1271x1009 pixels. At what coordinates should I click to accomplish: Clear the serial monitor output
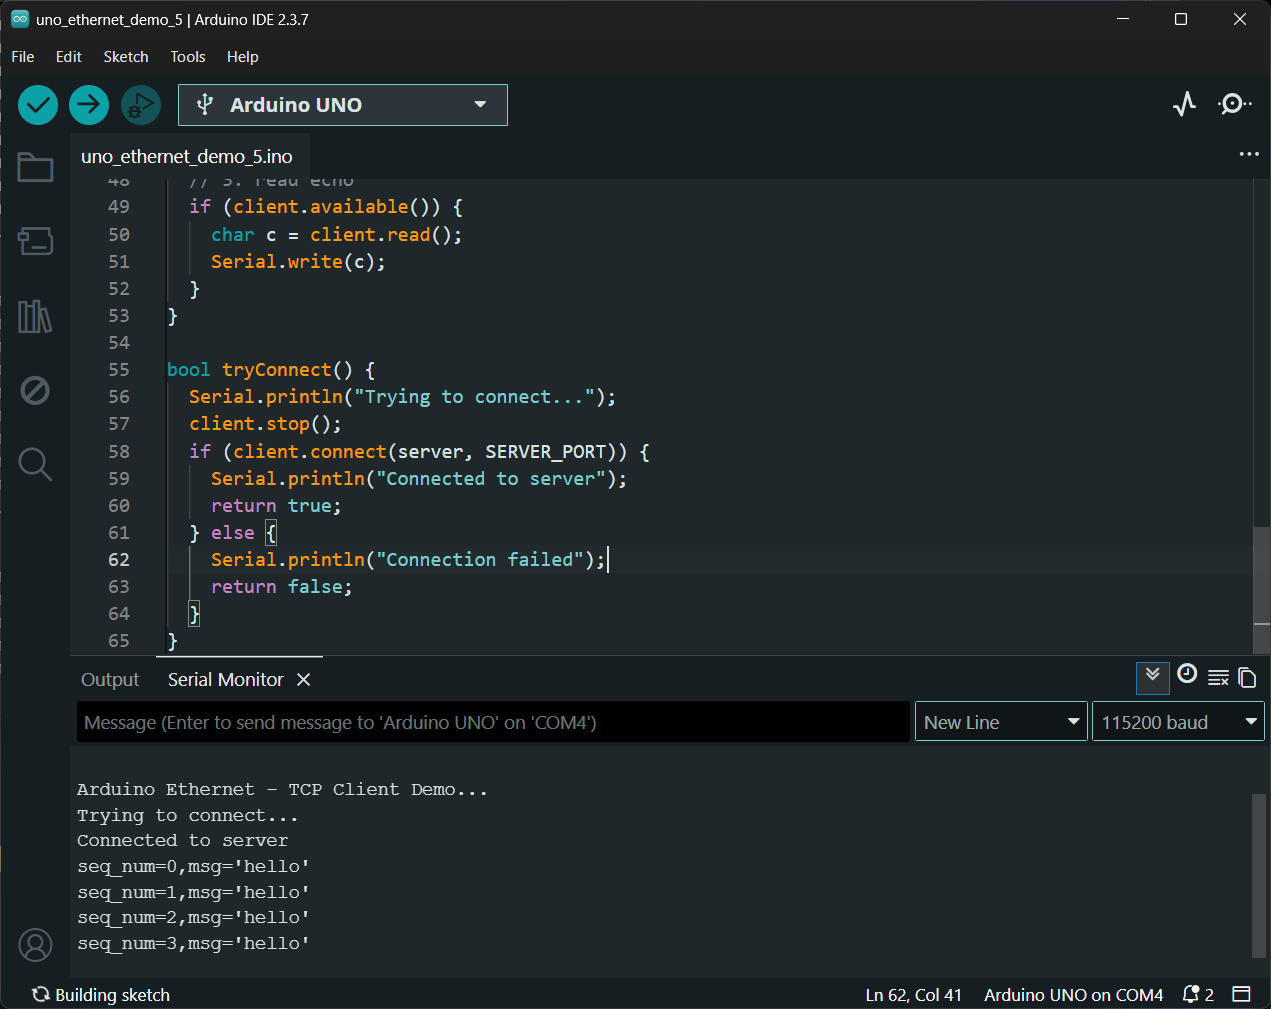pyautogui.click(x=1217, y=678)
